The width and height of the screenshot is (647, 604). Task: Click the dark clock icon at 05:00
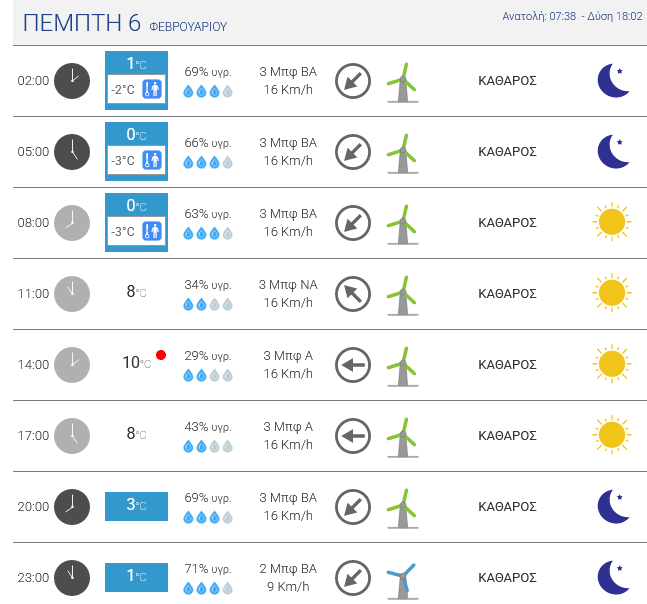71,151
